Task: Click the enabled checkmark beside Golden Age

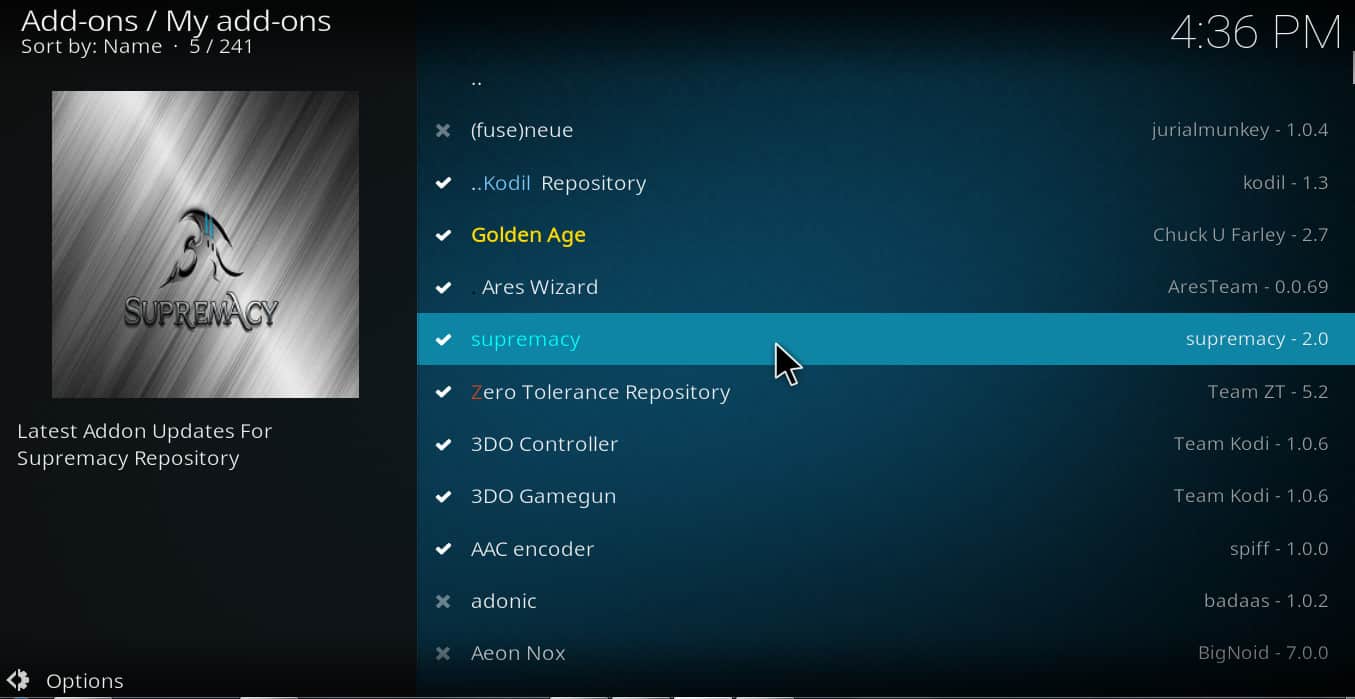Action: [x=443, y=235]
